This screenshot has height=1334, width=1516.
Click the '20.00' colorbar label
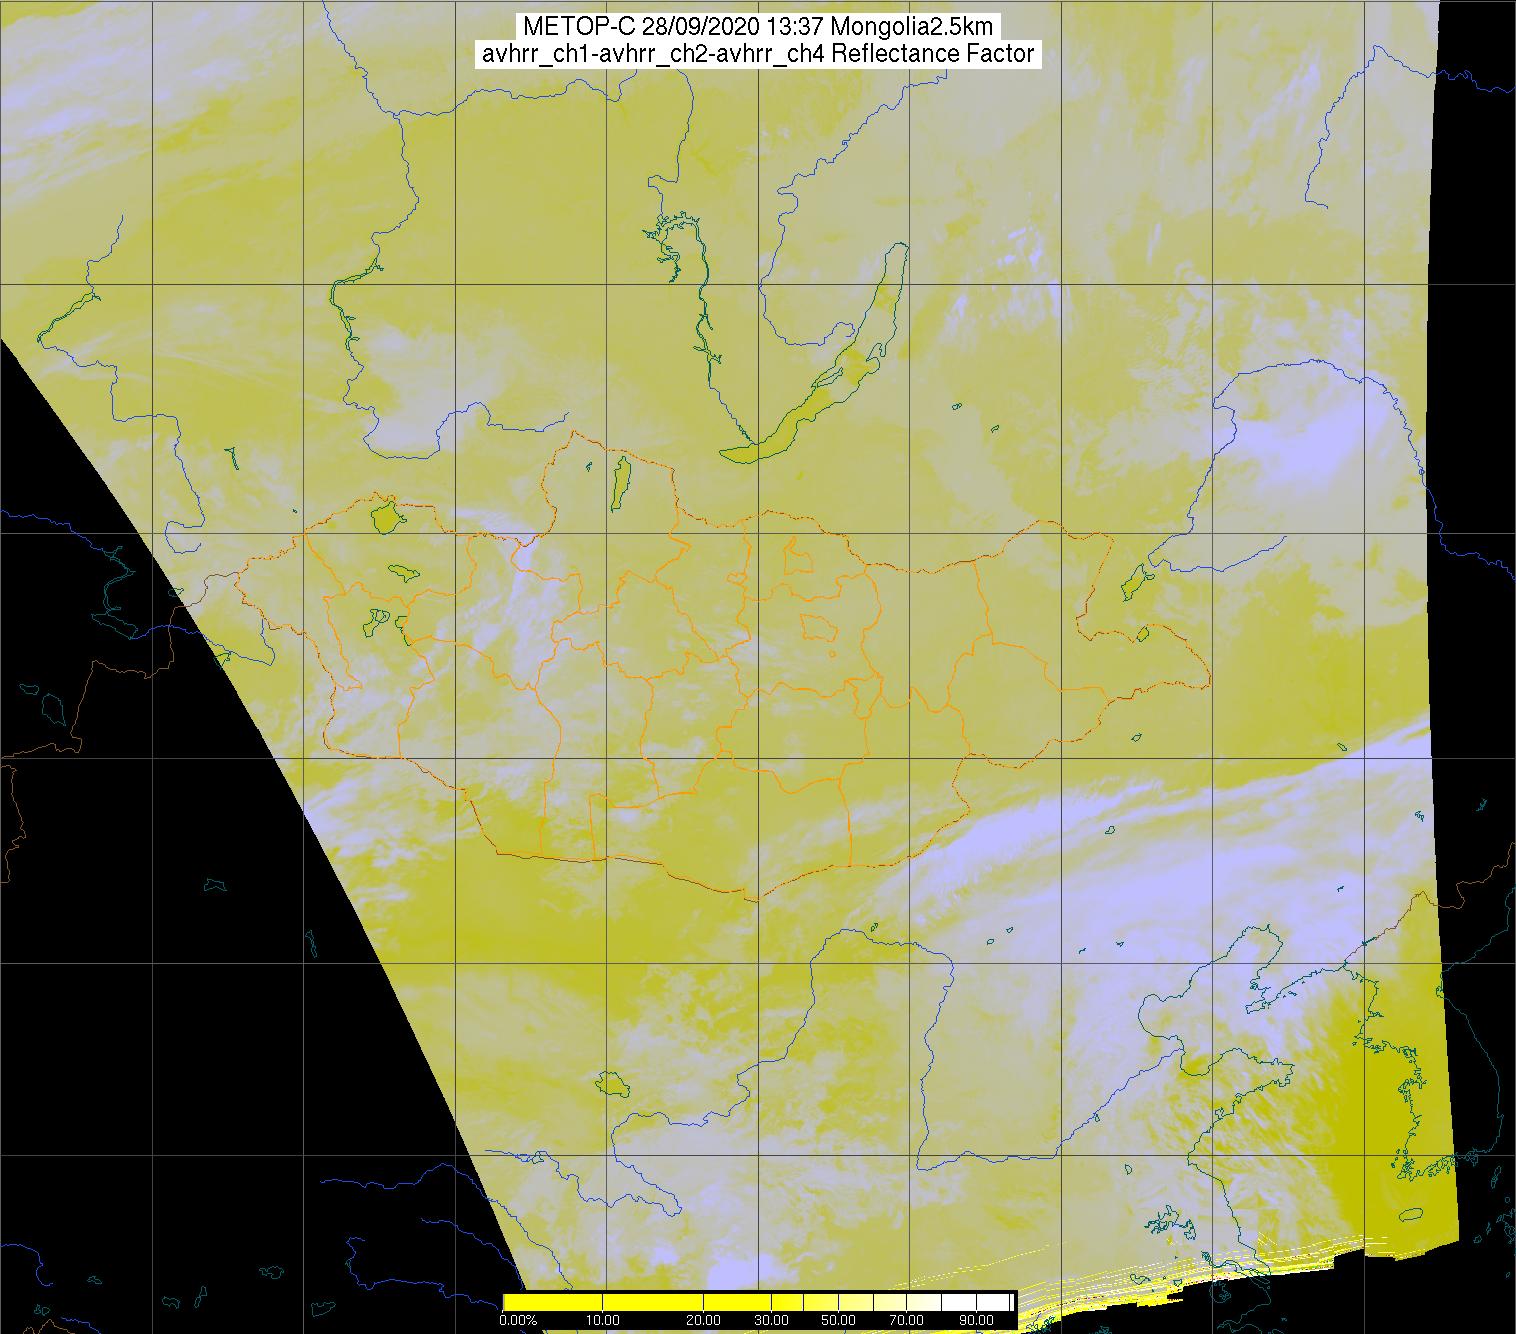[x=703, y=1320]
